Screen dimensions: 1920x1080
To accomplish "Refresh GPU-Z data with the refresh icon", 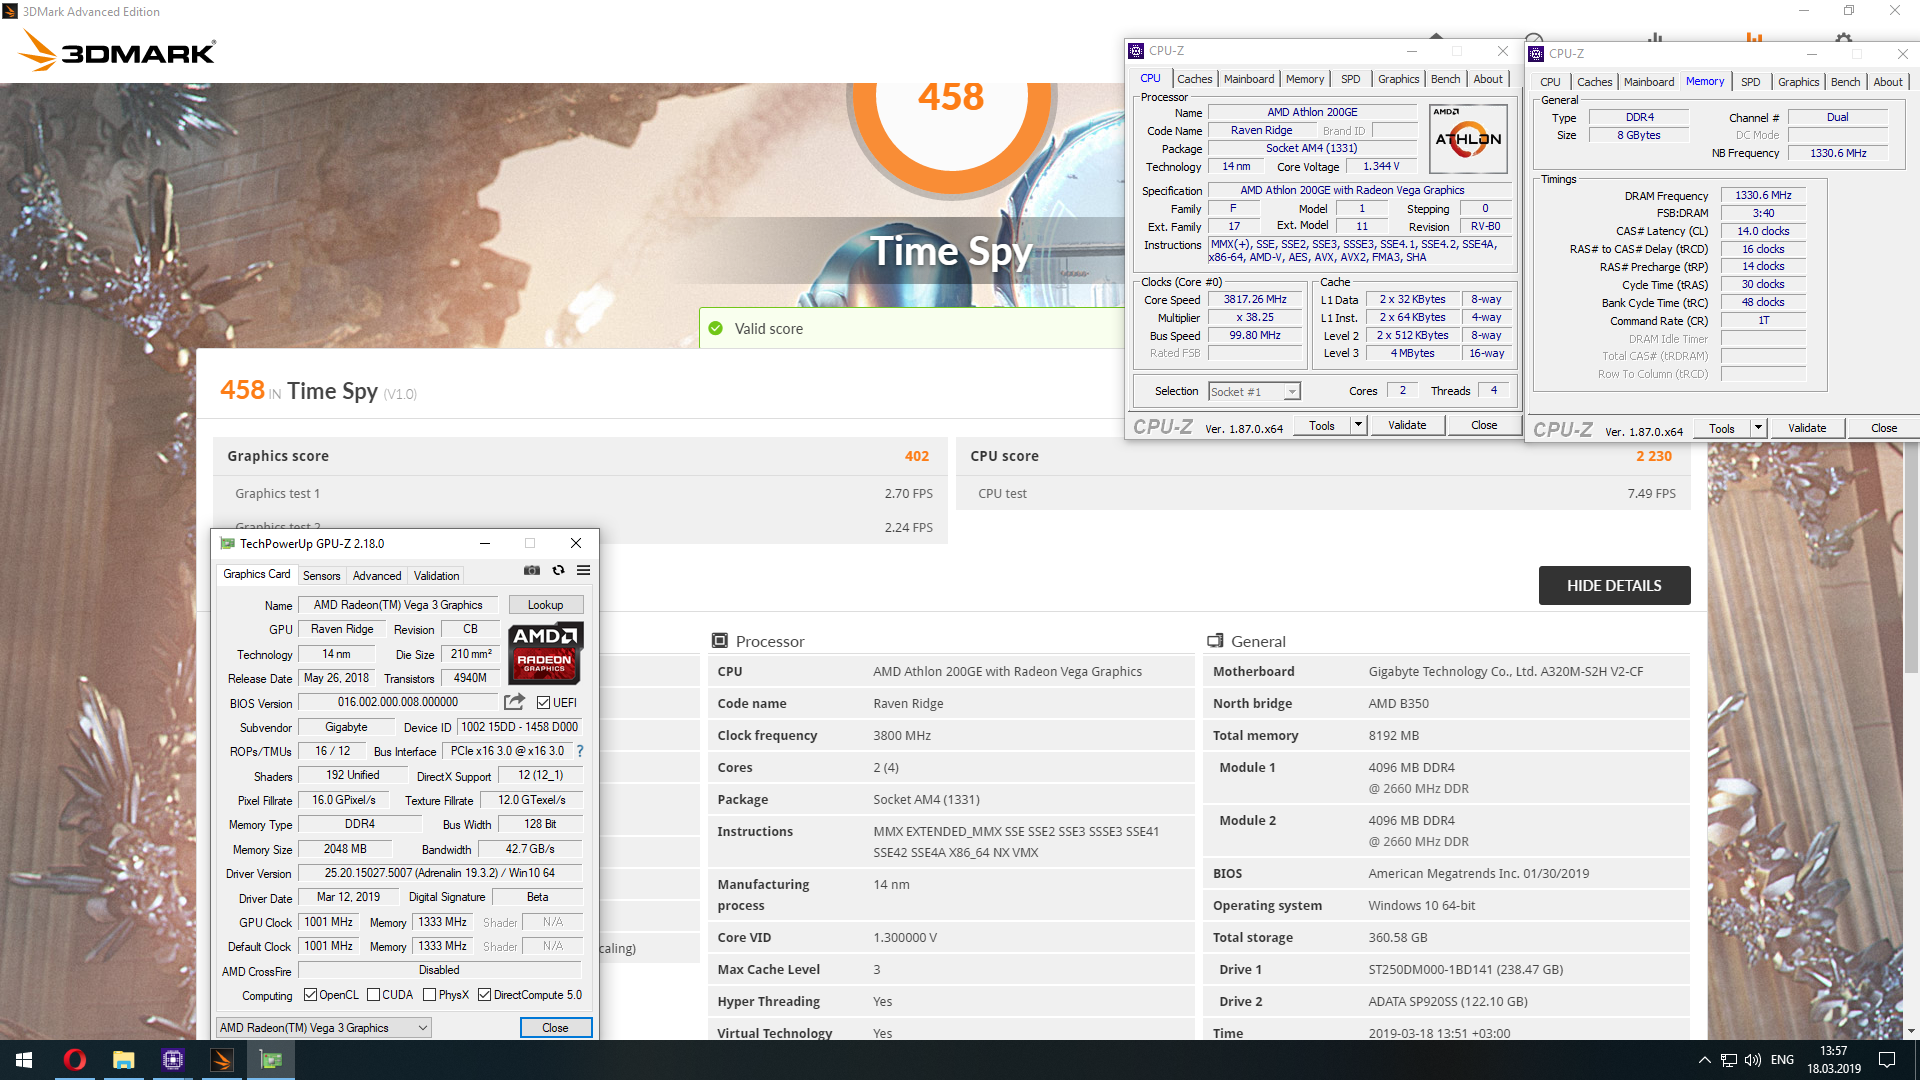I will tap(558, 570).
